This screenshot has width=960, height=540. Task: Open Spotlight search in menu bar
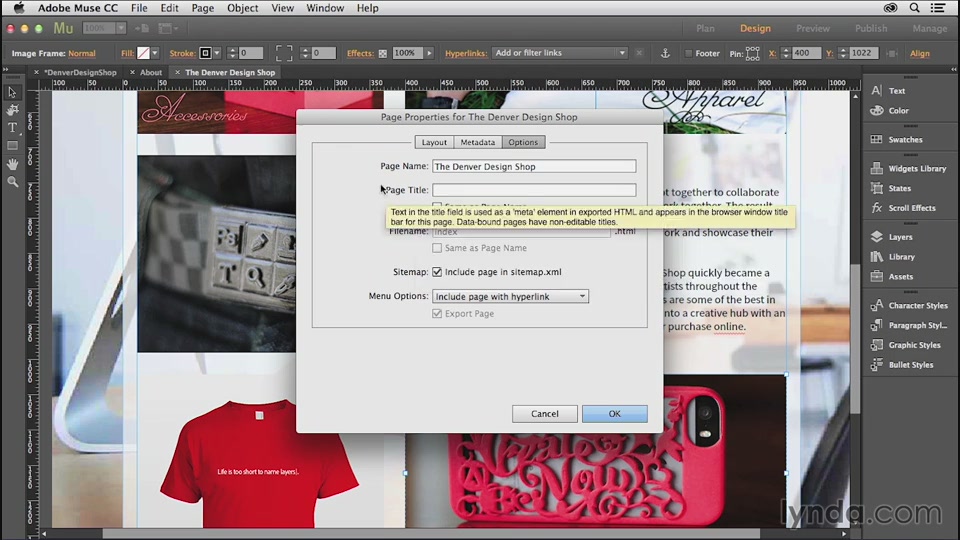(x=914, y=8)
